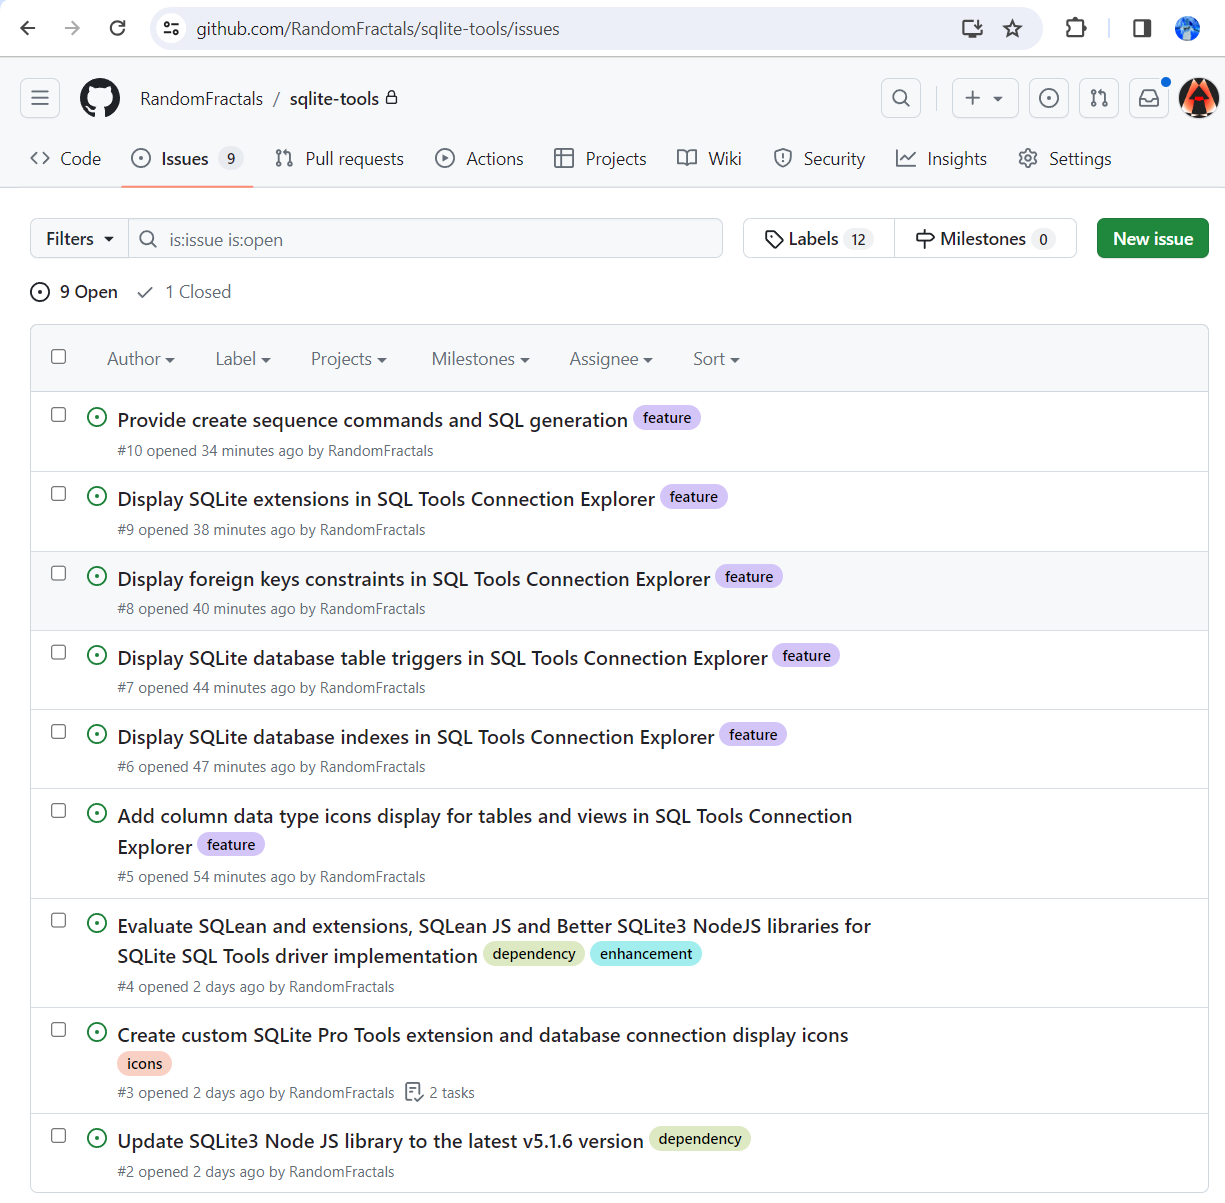
Task: Show the 1 Closed issues
Action: (x=185, y=292)
